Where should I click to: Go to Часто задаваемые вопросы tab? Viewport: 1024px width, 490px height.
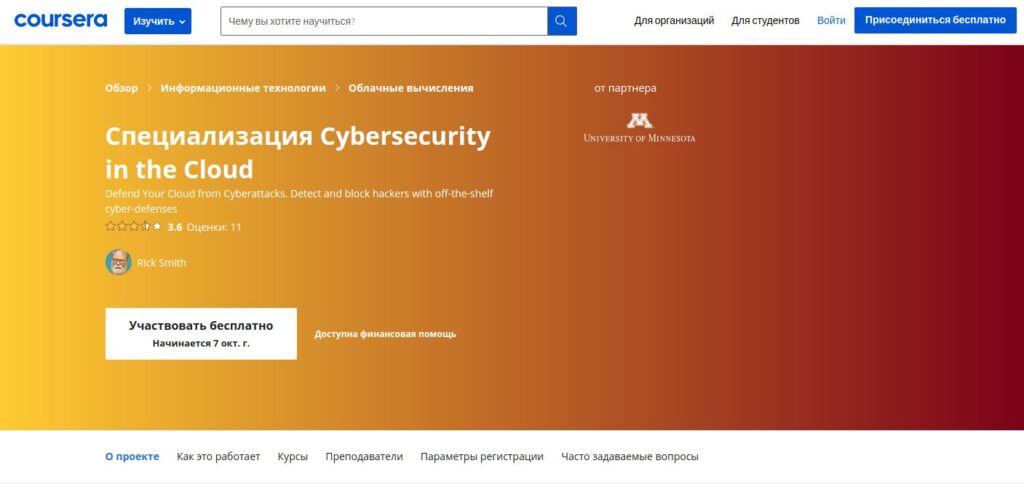tap(630, 457)
